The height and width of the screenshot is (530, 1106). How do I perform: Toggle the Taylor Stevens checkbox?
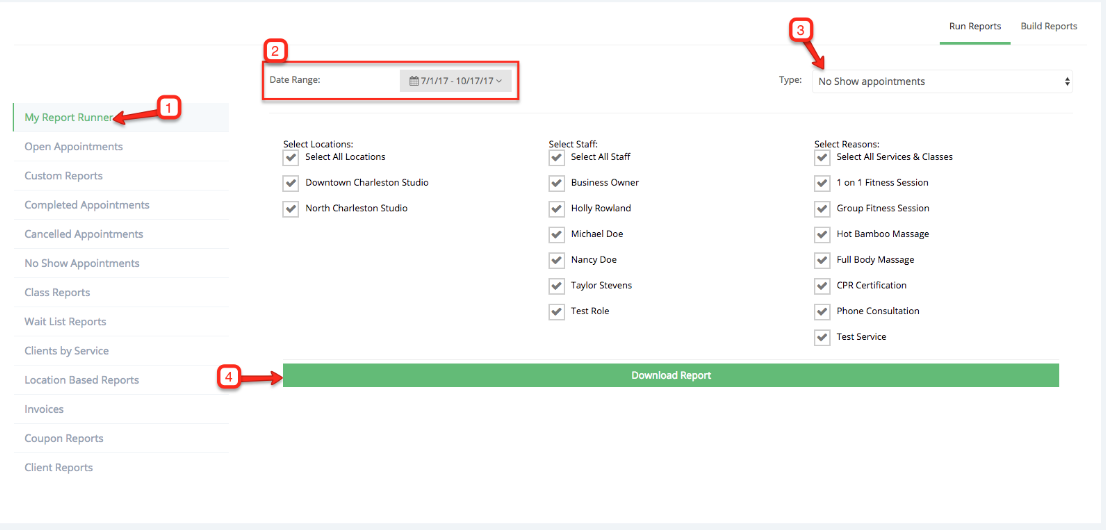pos(557,286)
